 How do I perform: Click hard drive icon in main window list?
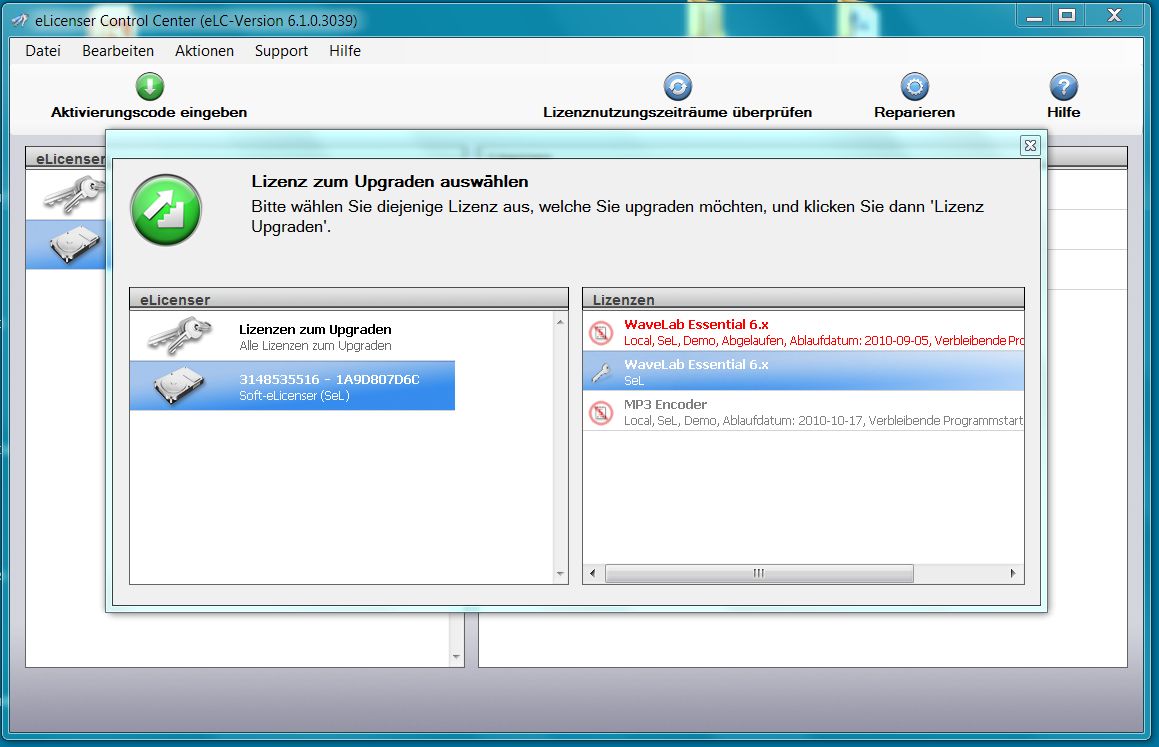click(74, 245)
